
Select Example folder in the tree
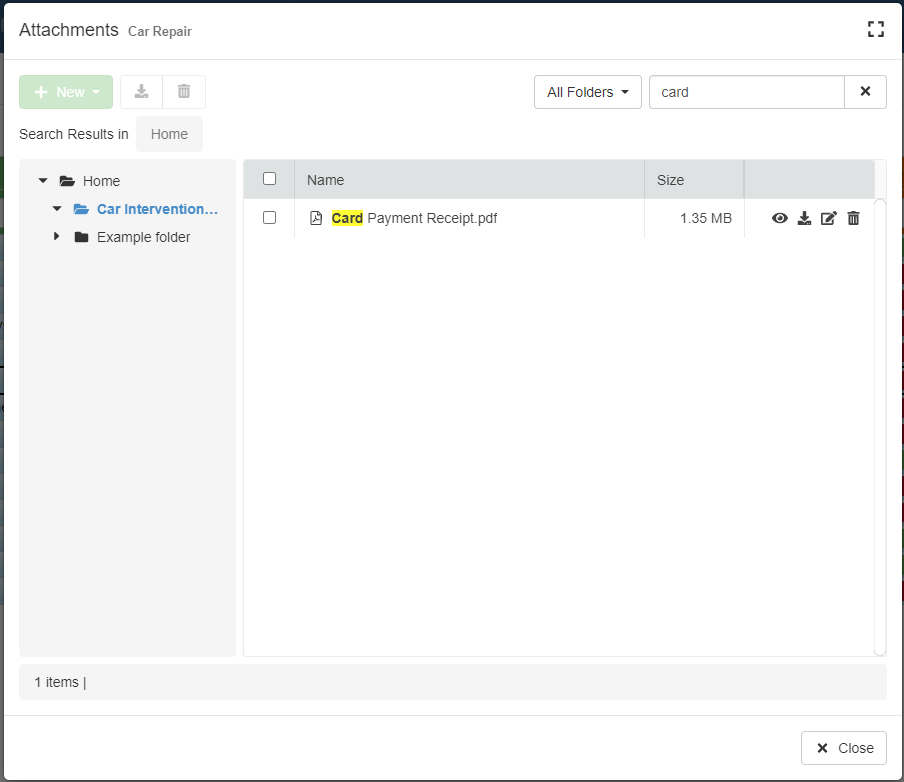[x=143, y=237]
